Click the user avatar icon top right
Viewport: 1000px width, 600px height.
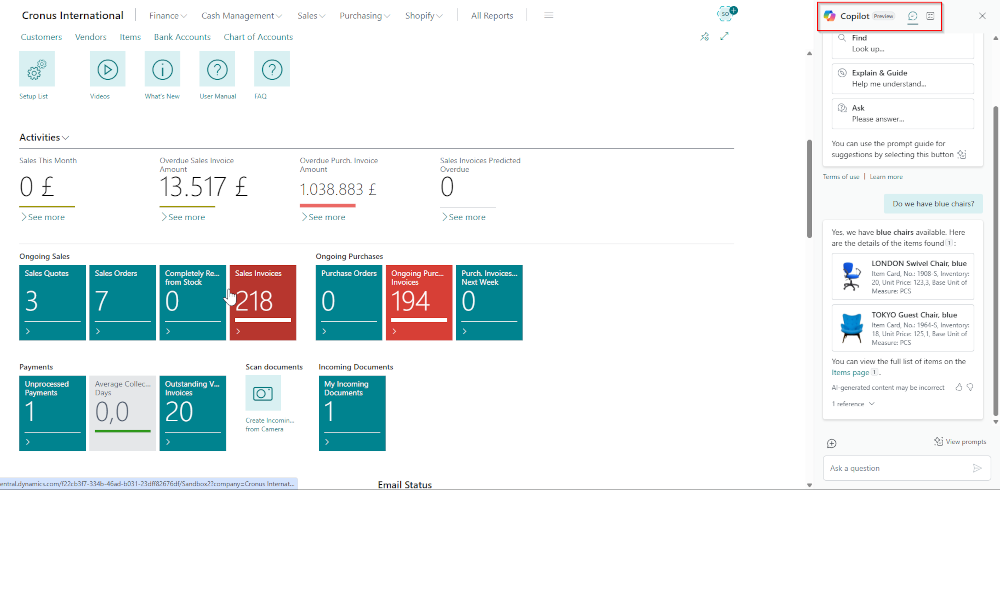pos(726,13)
